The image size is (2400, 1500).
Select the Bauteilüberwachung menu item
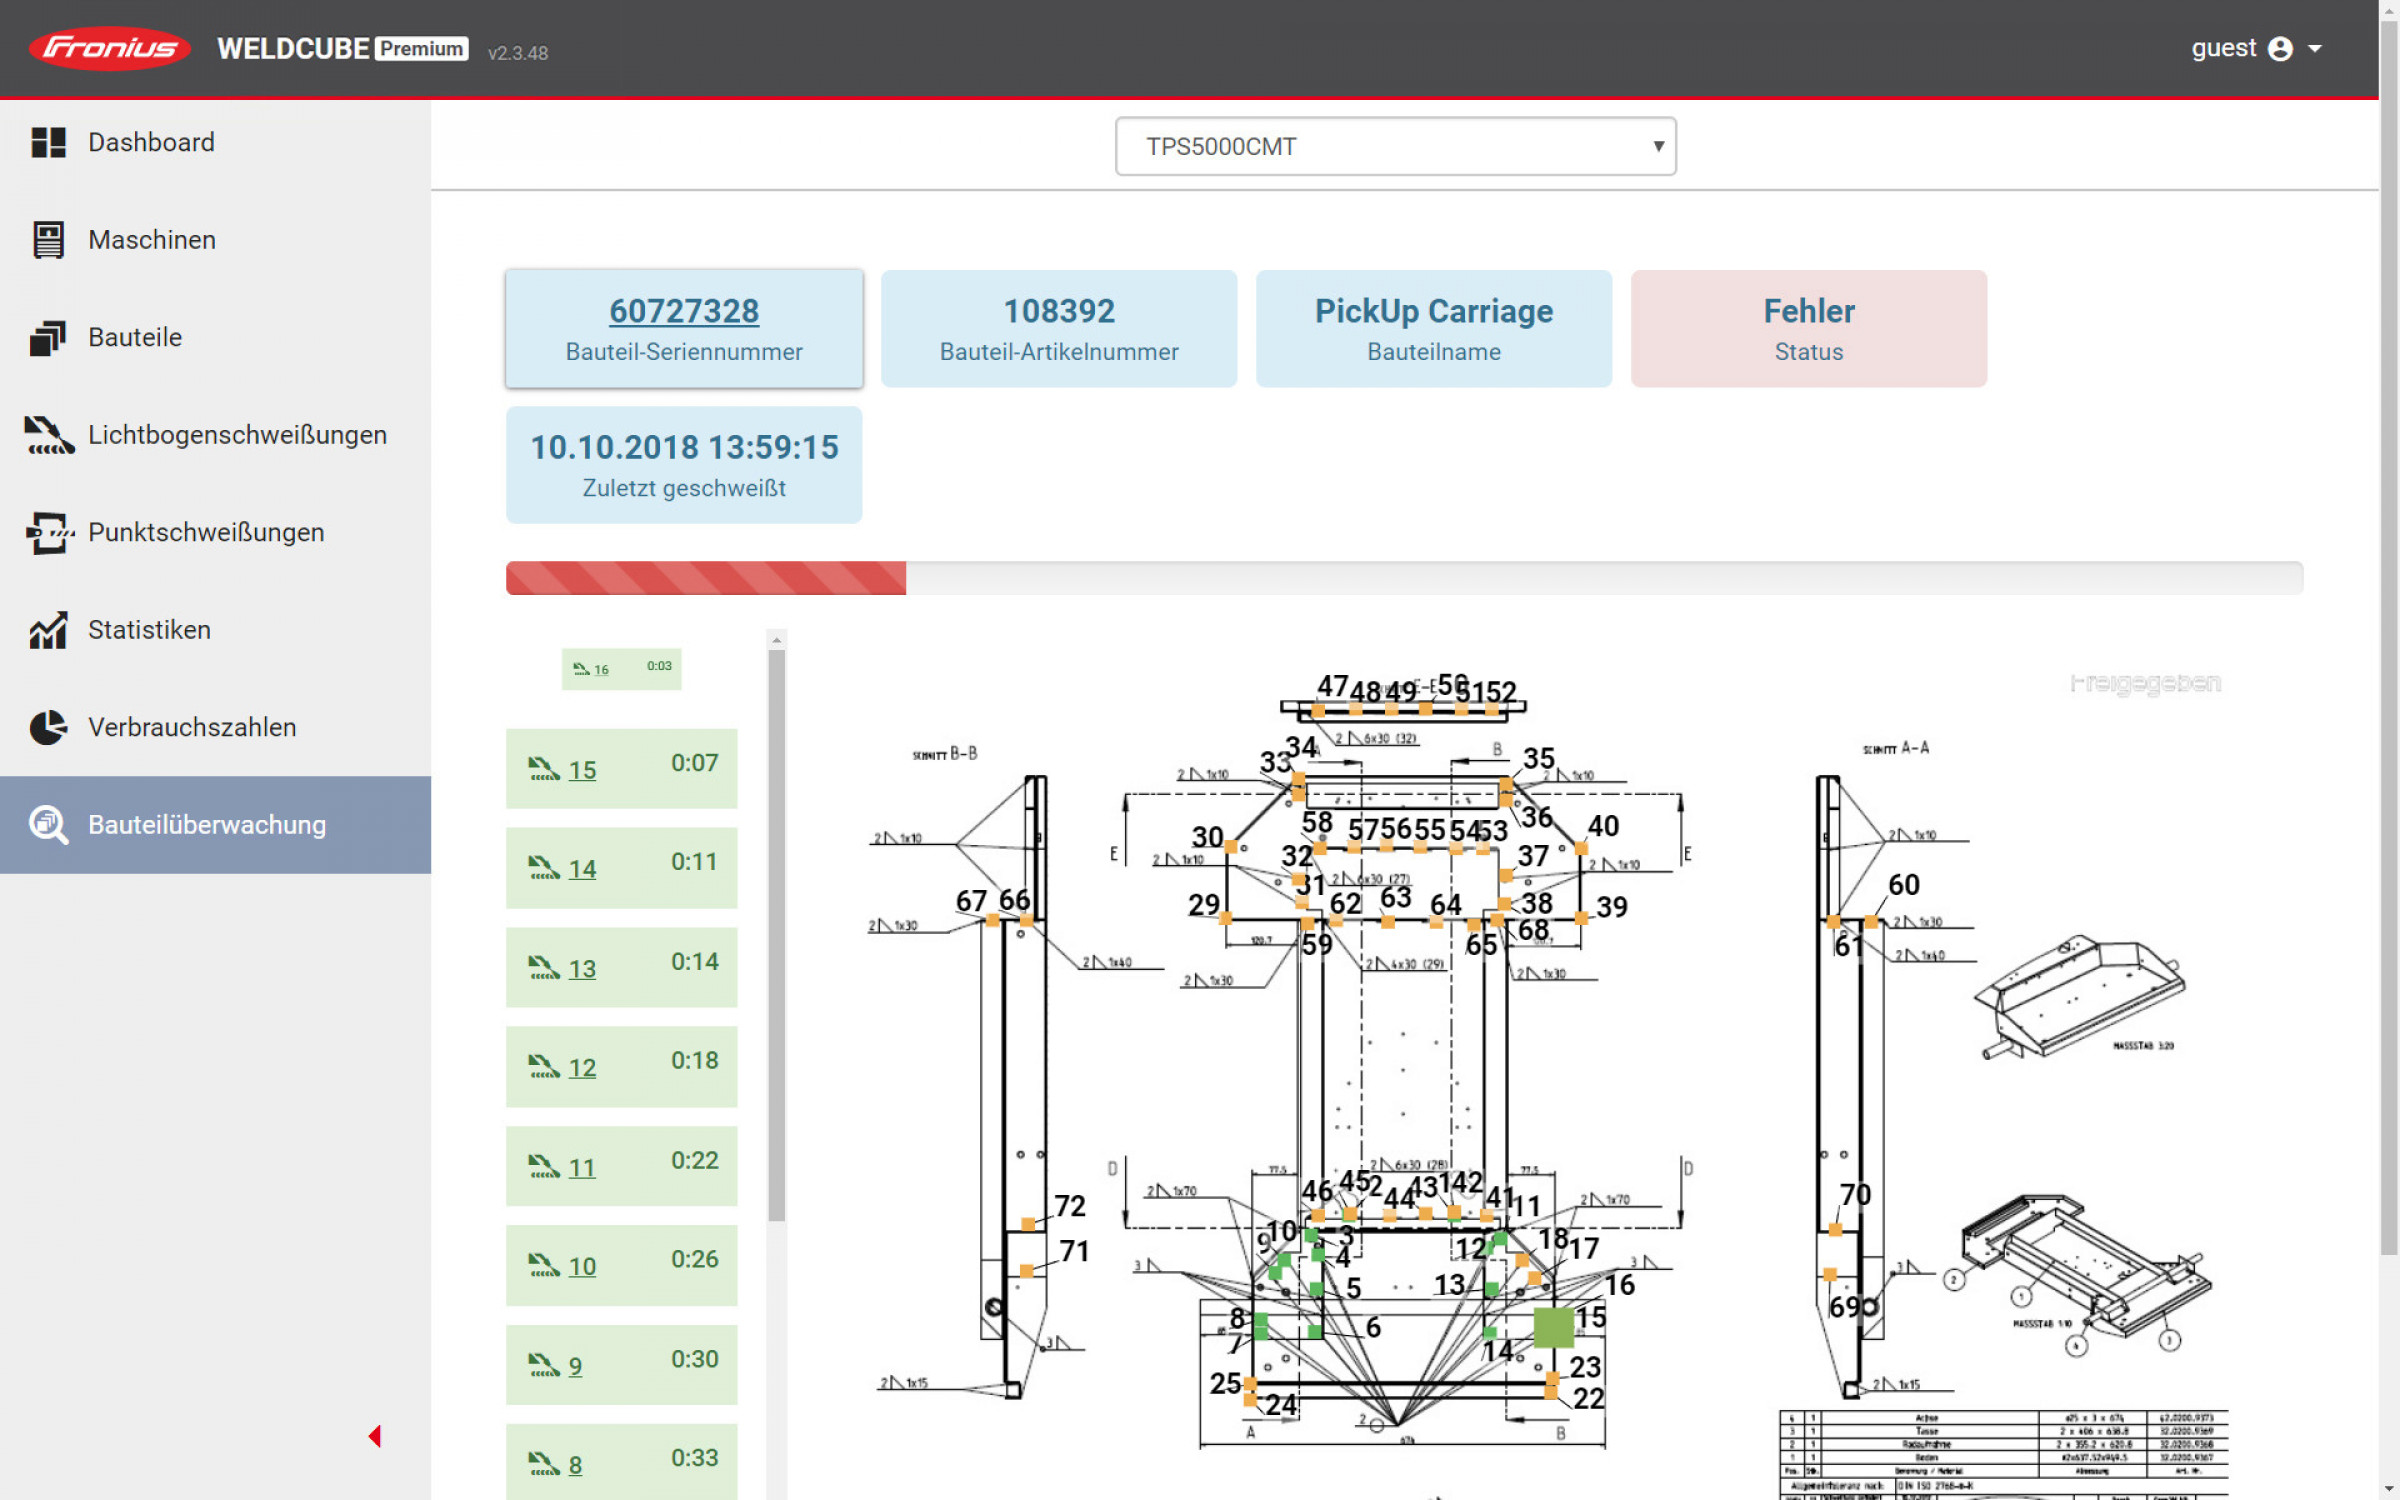(206, 825)
